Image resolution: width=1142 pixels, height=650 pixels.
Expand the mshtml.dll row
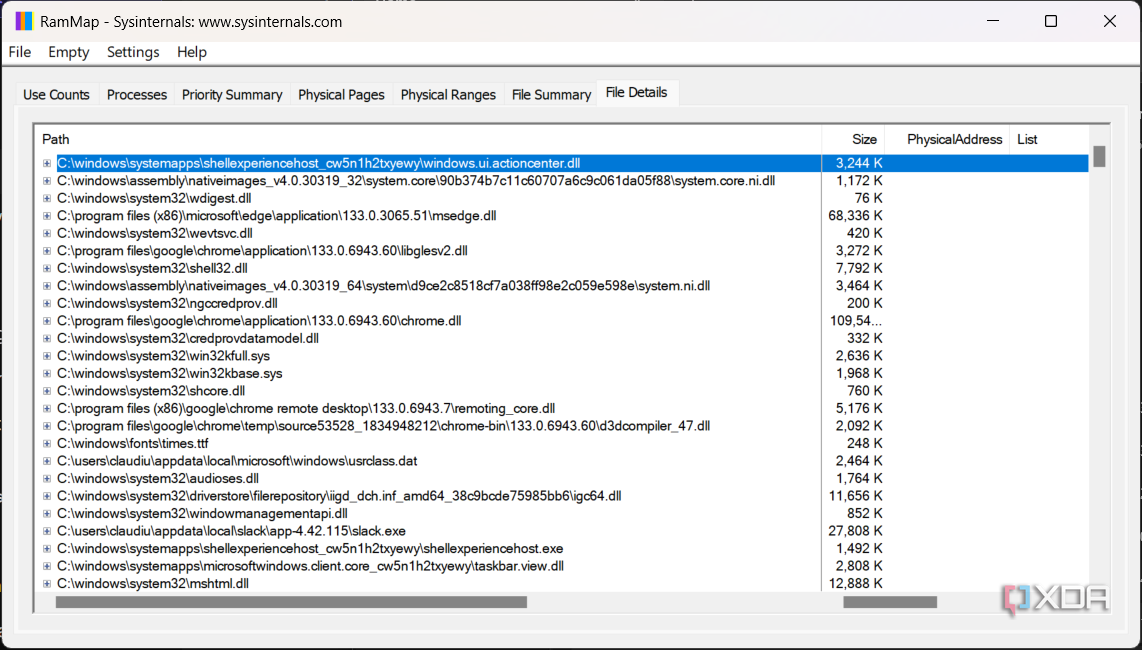click(x=47, y=583)
